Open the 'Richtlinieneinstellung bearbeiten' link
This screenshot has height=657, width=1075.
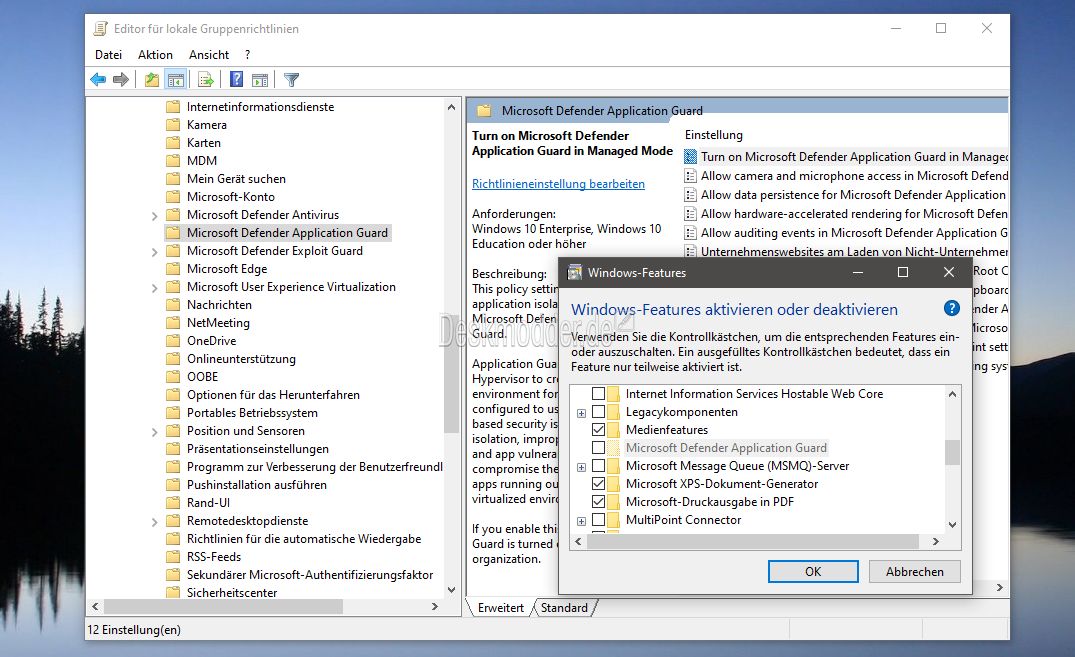pyautogui.click(x=558, y=184)
